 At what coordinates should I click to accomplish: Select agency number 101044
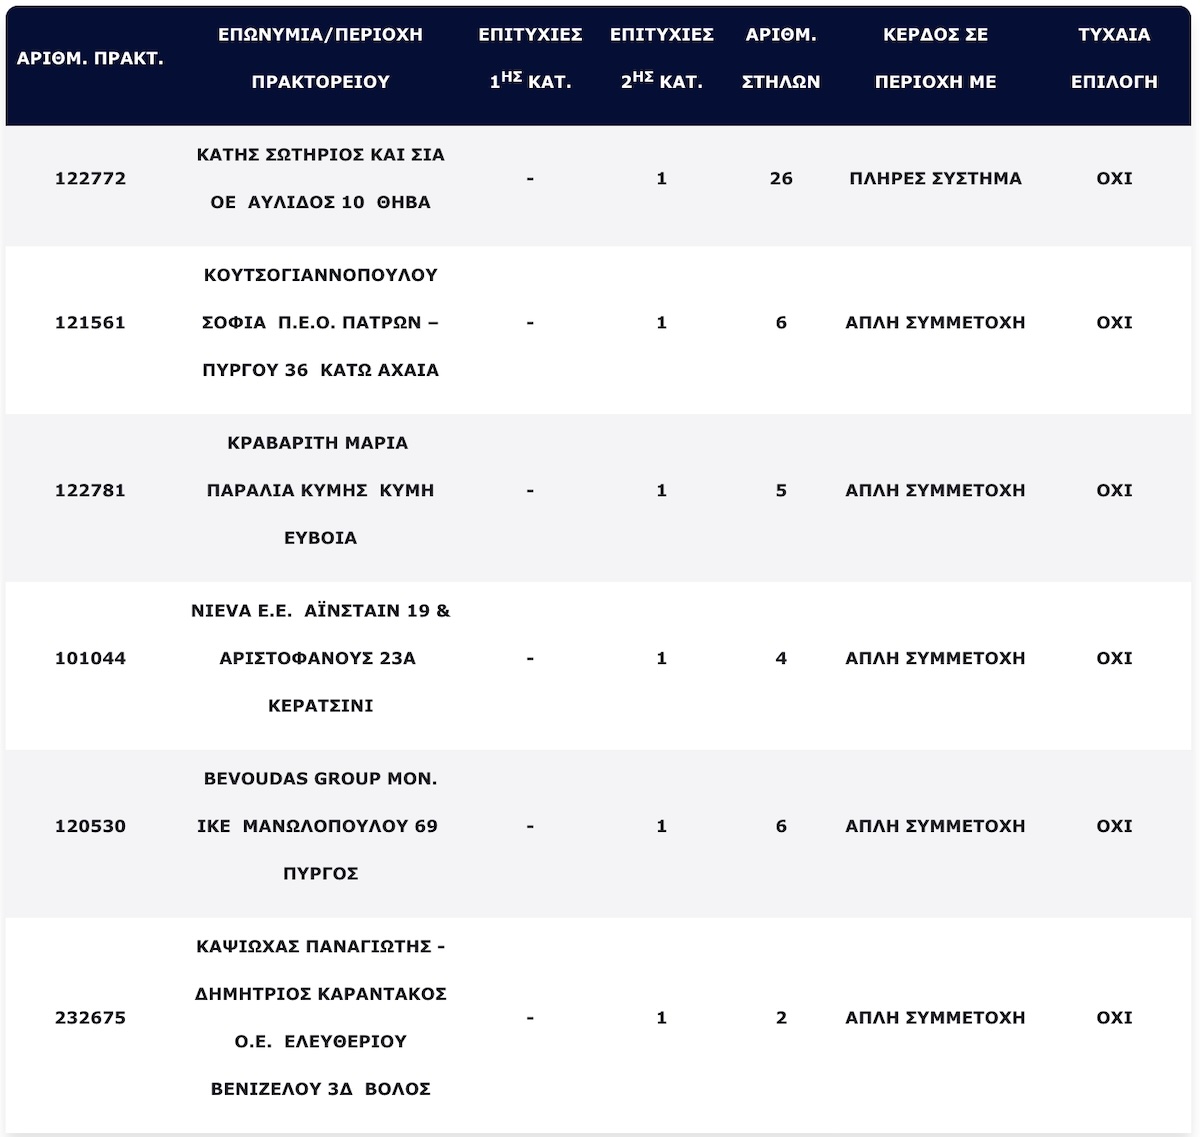90,658
